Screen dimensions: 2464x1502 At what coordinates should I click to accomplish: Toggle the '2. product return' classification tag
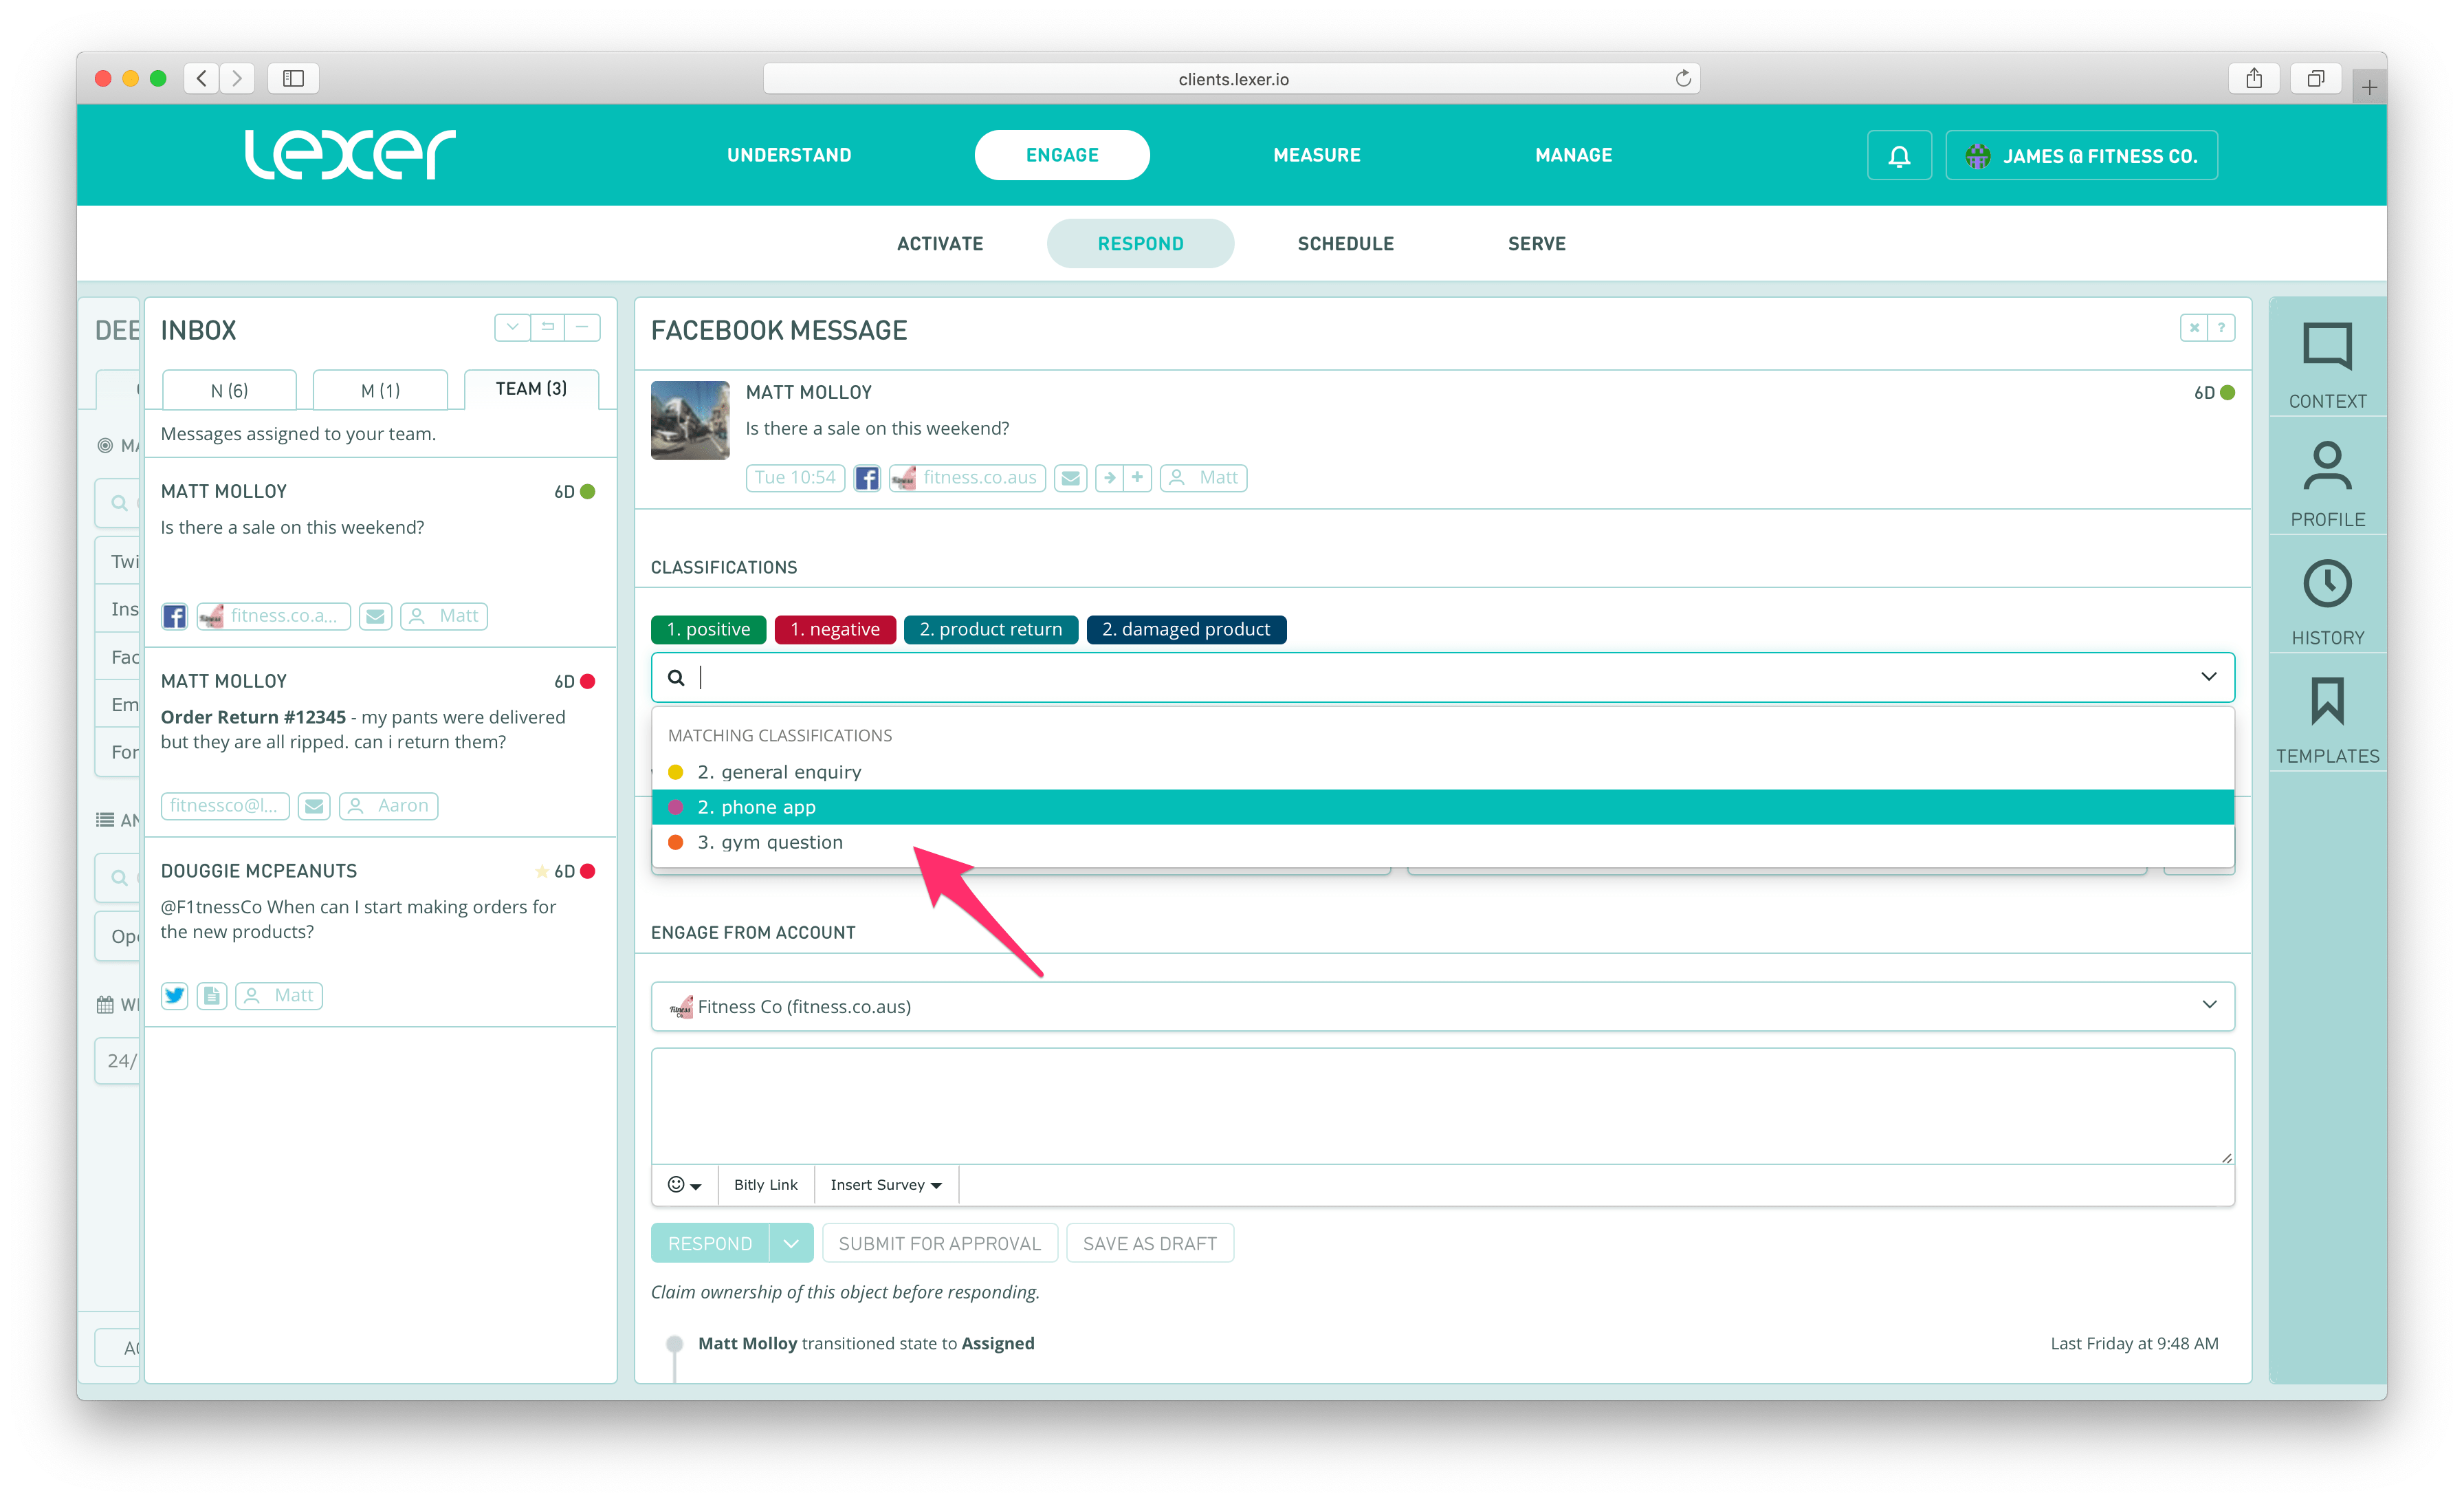click(990, 629)
